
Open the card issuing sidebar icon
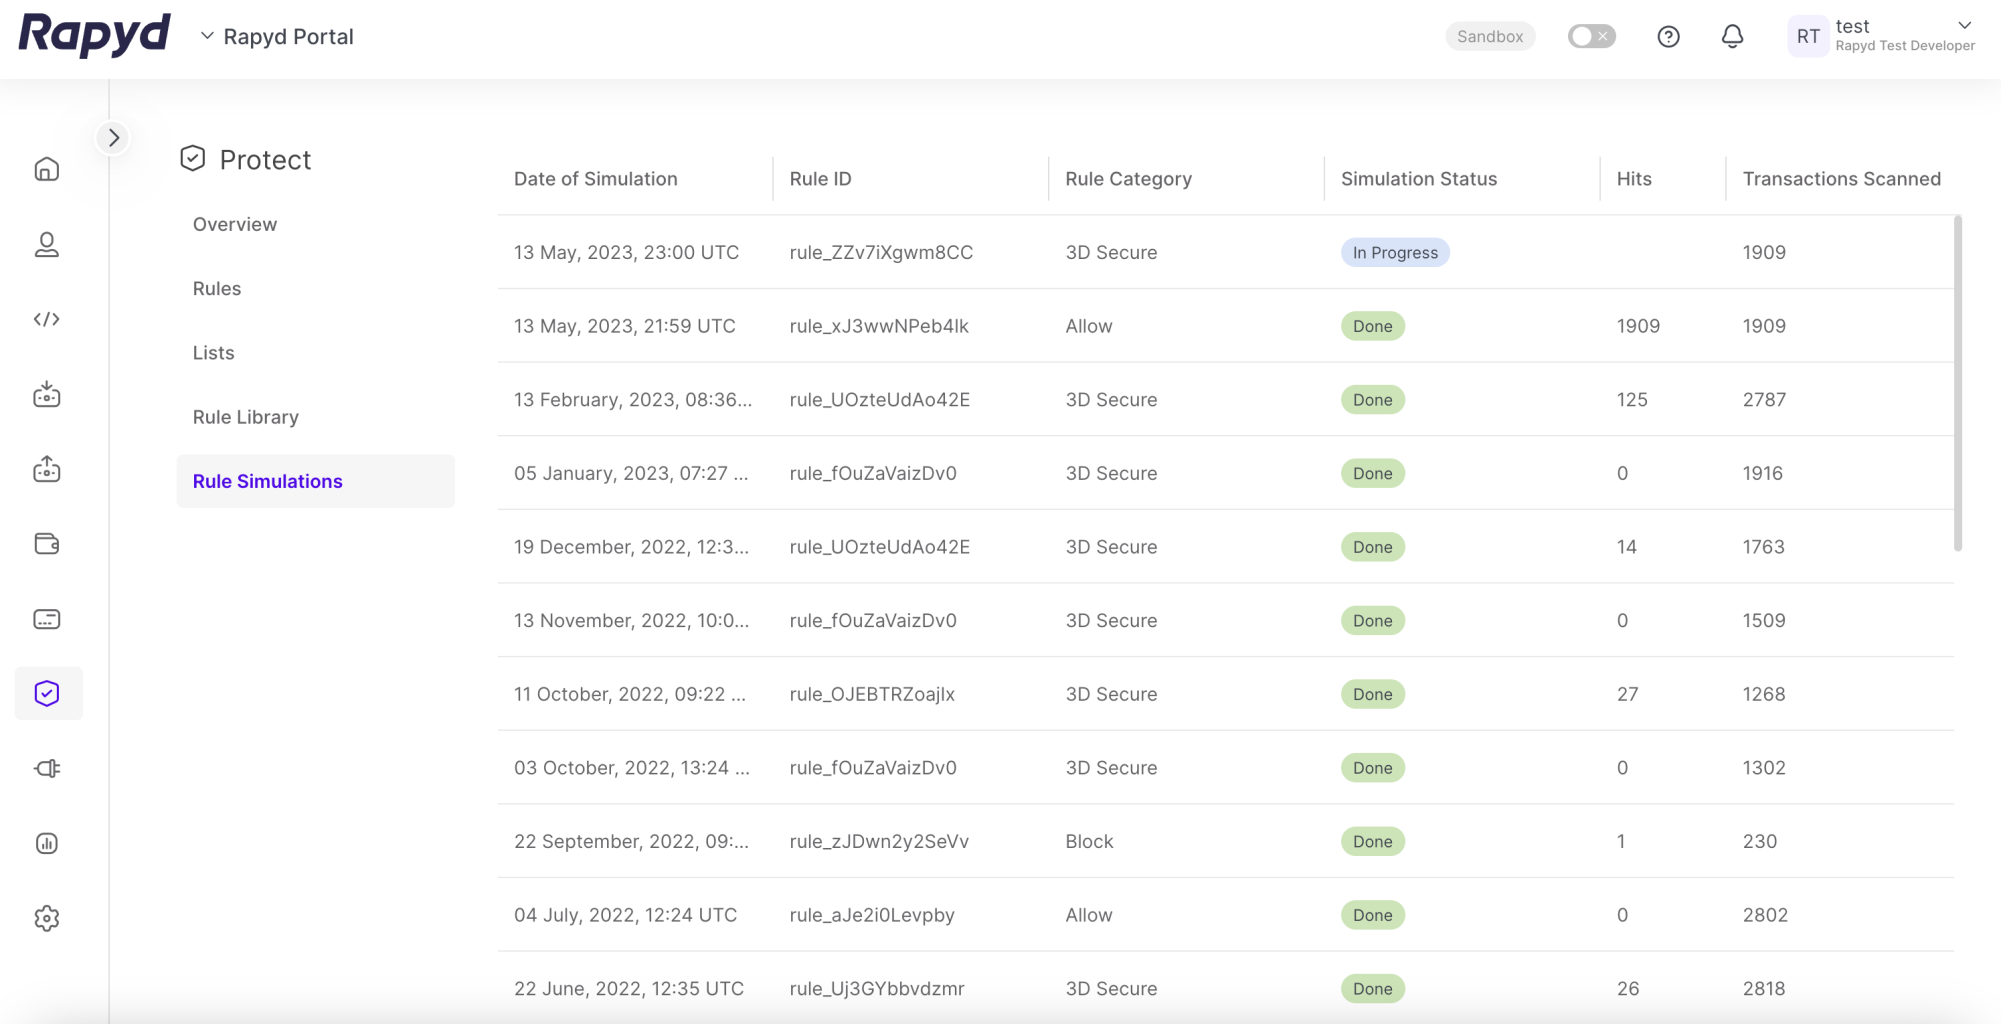(47, 619)
